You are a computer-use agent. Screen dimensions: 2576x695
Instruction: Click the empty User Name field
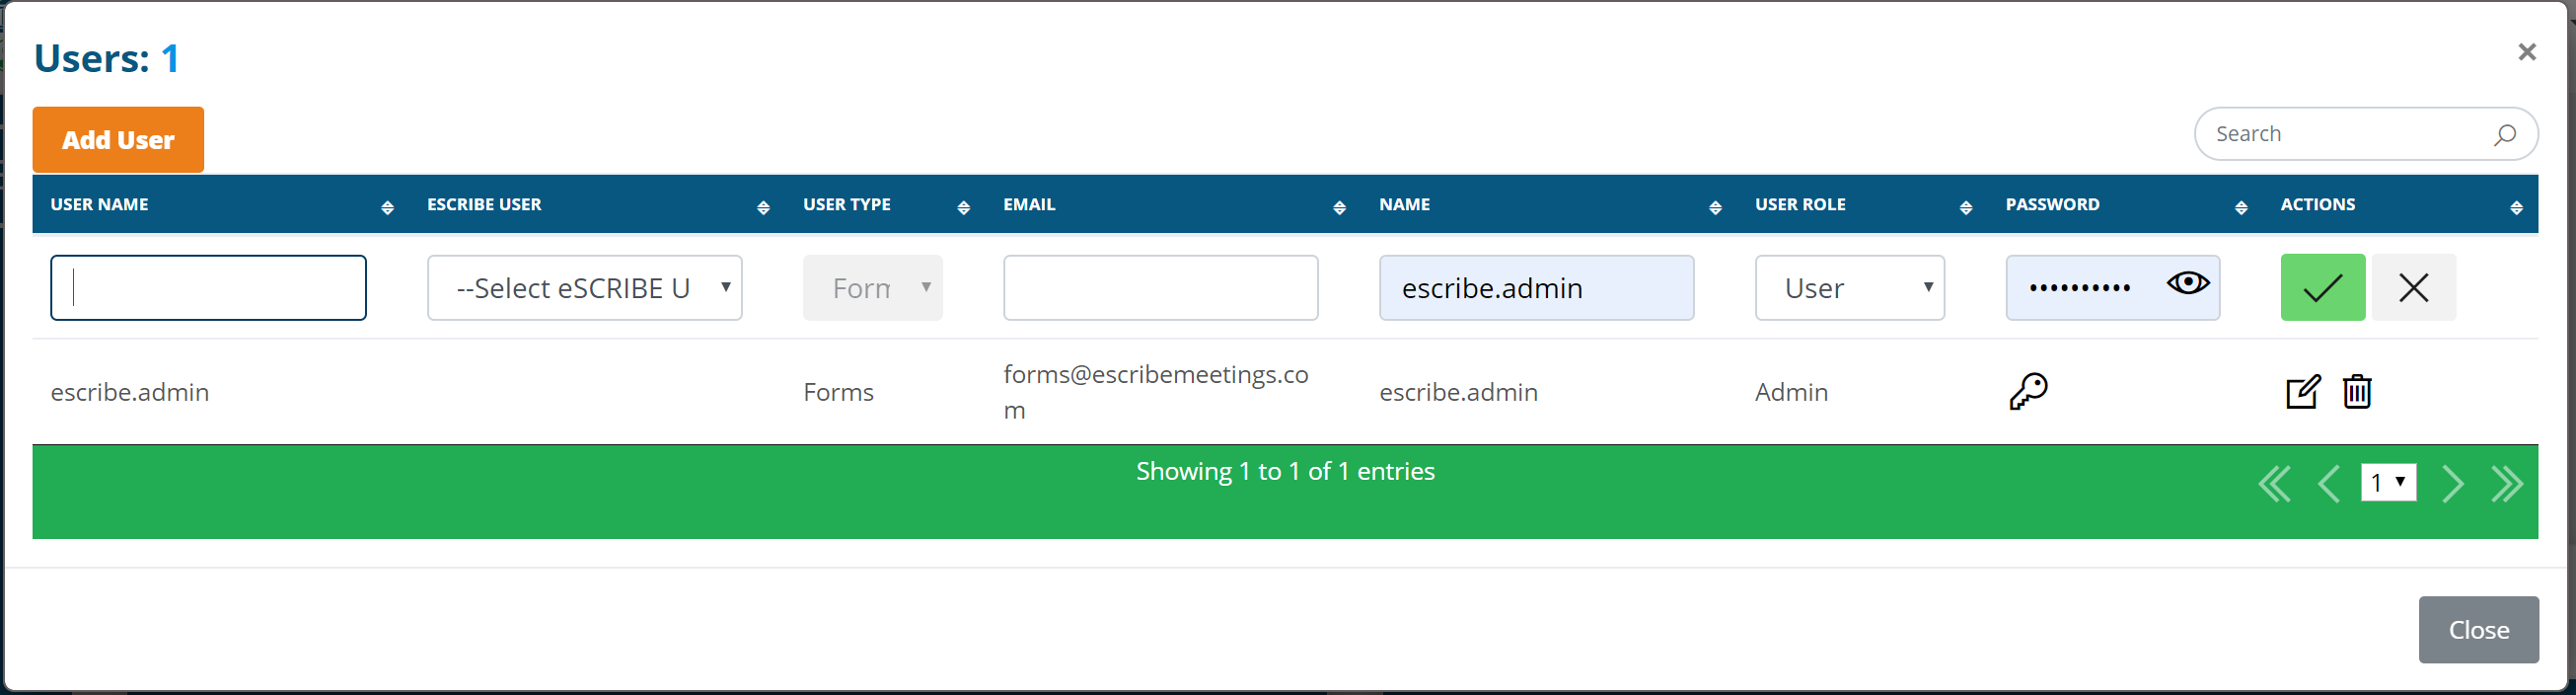point(208,288)
